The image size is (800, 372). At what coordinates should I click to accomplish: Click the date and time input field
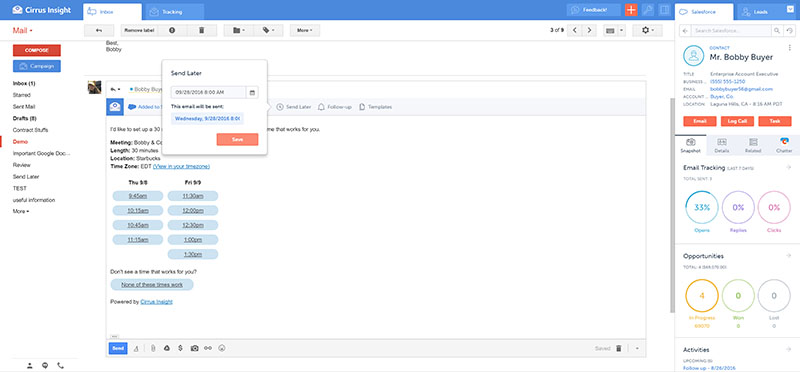click(x=208, y=92)
